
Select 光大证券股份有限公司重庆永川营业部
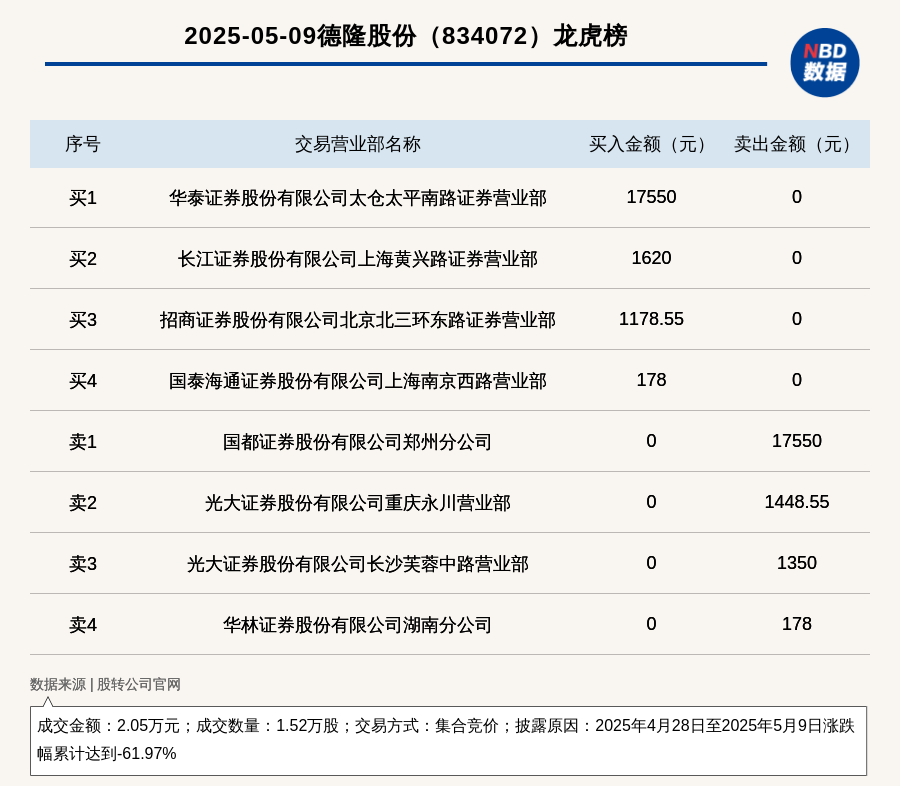(x=358, y=503)
